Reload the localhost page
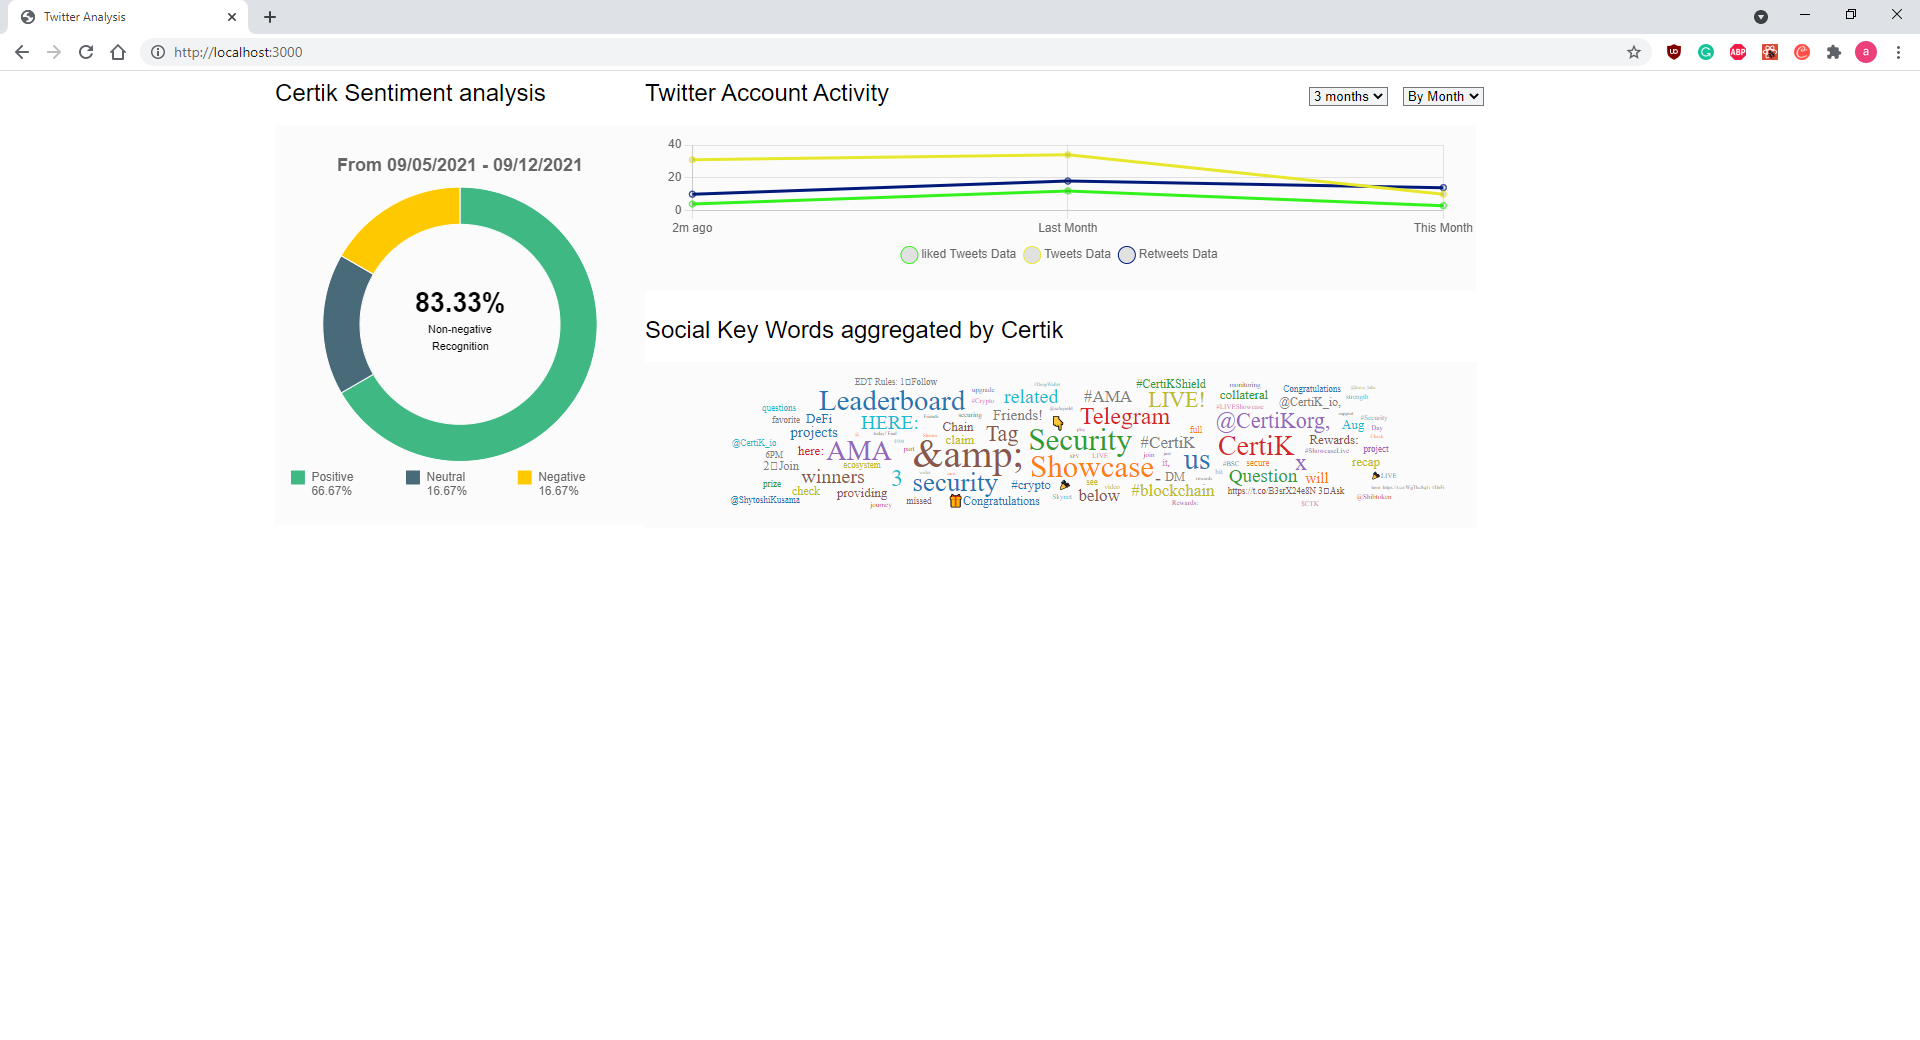 pos(86,52)
